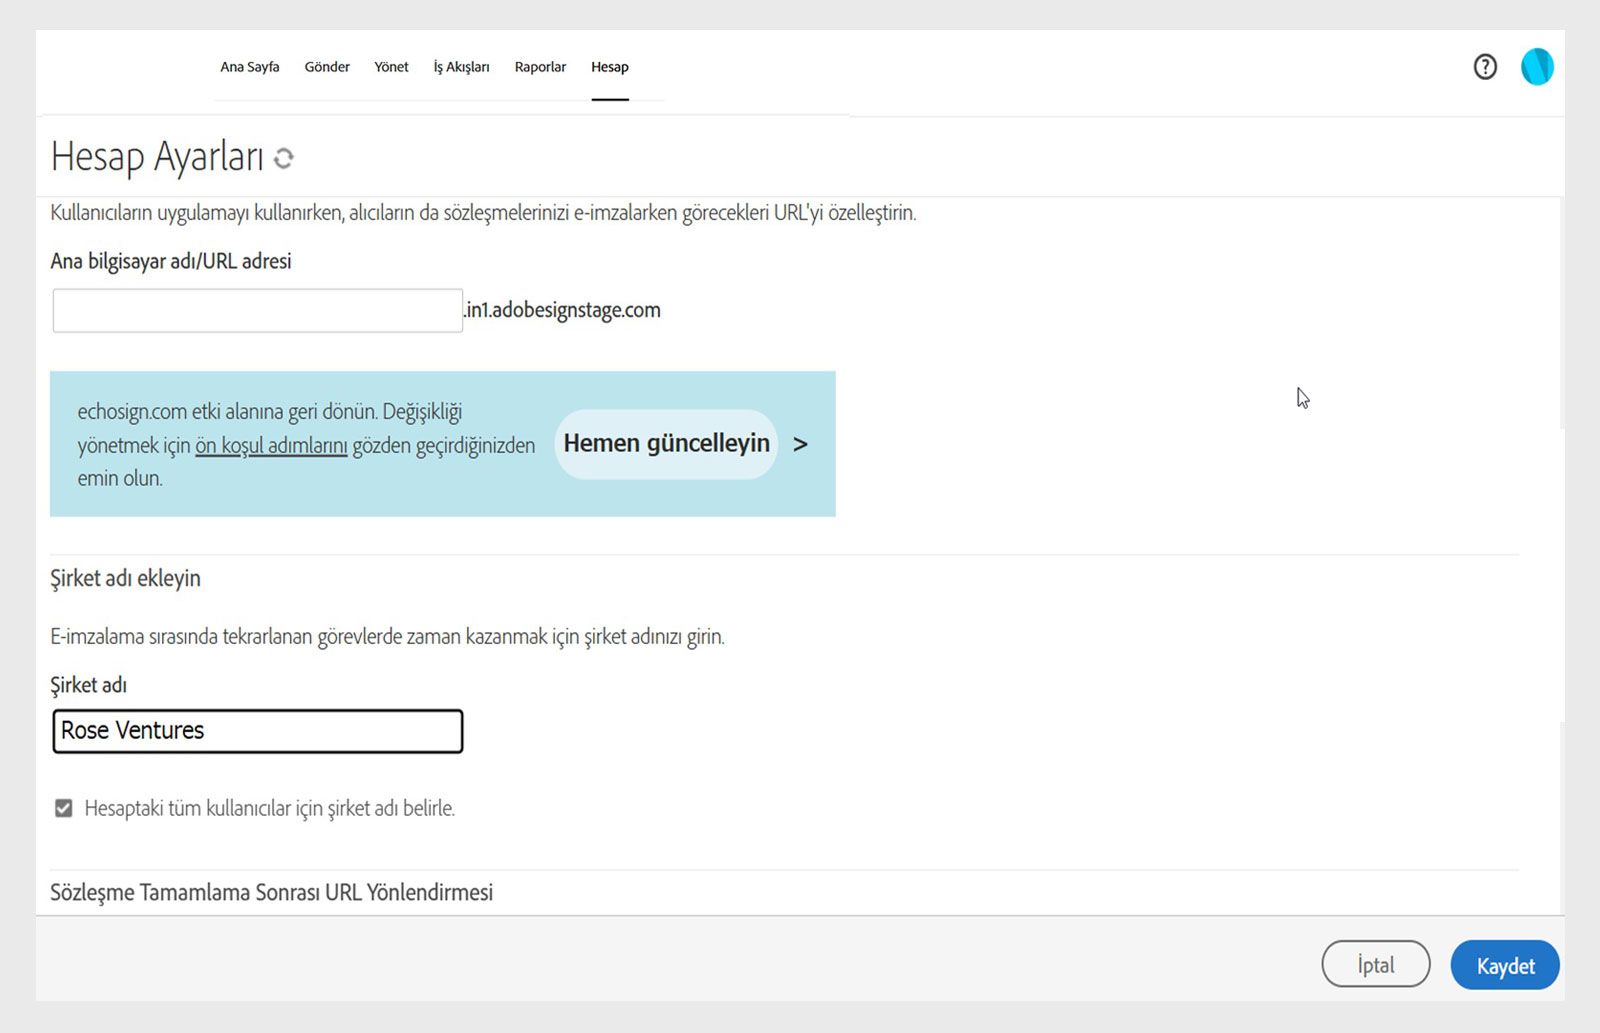Switch to the Ana Sayfa tab

pos(250,66)
